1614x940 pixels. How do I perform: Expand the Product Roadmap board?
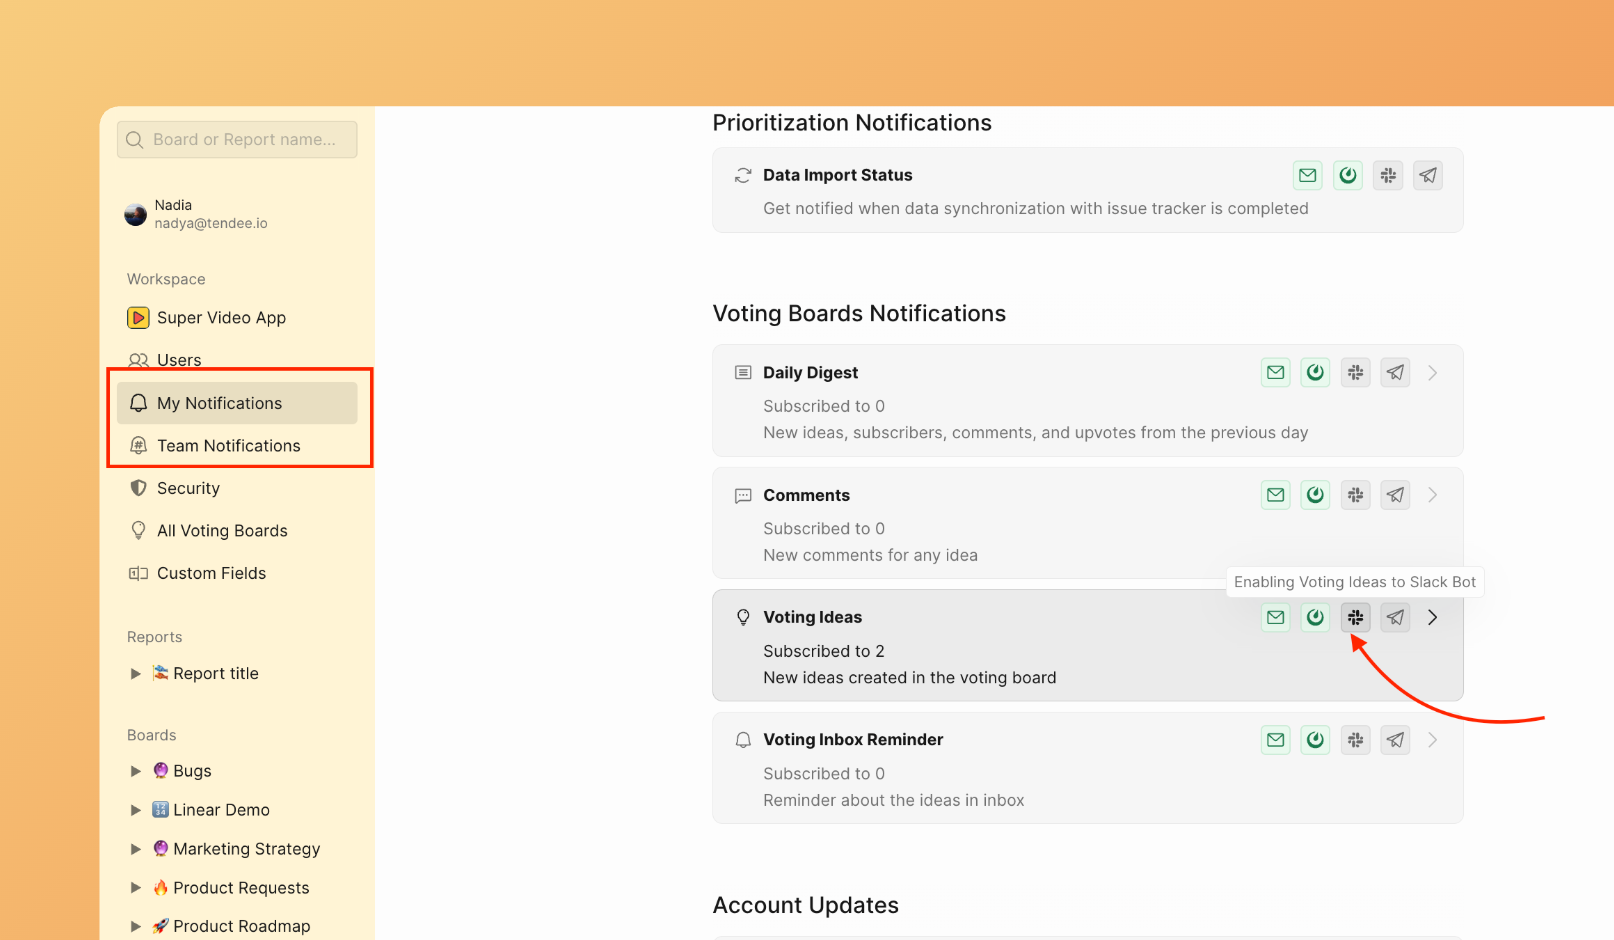(x=136, y=926)
